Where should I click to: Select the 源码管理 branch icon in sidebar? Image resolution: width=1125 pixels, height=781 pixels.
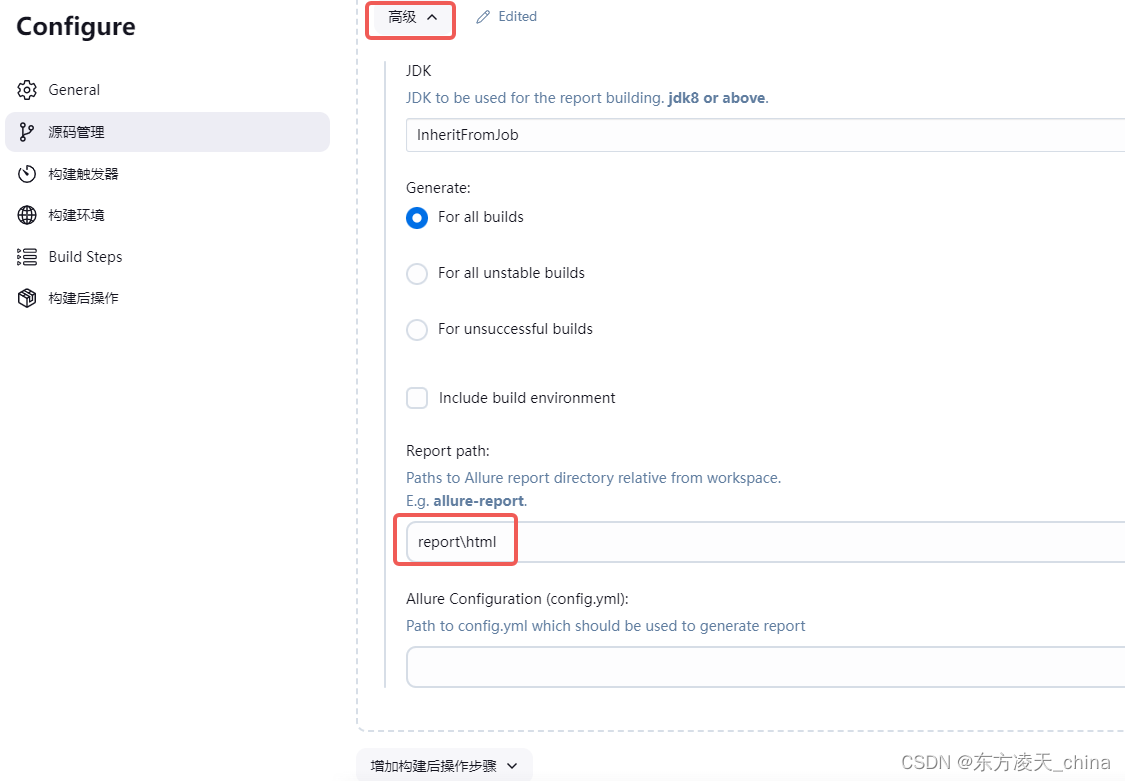(26, 131)
